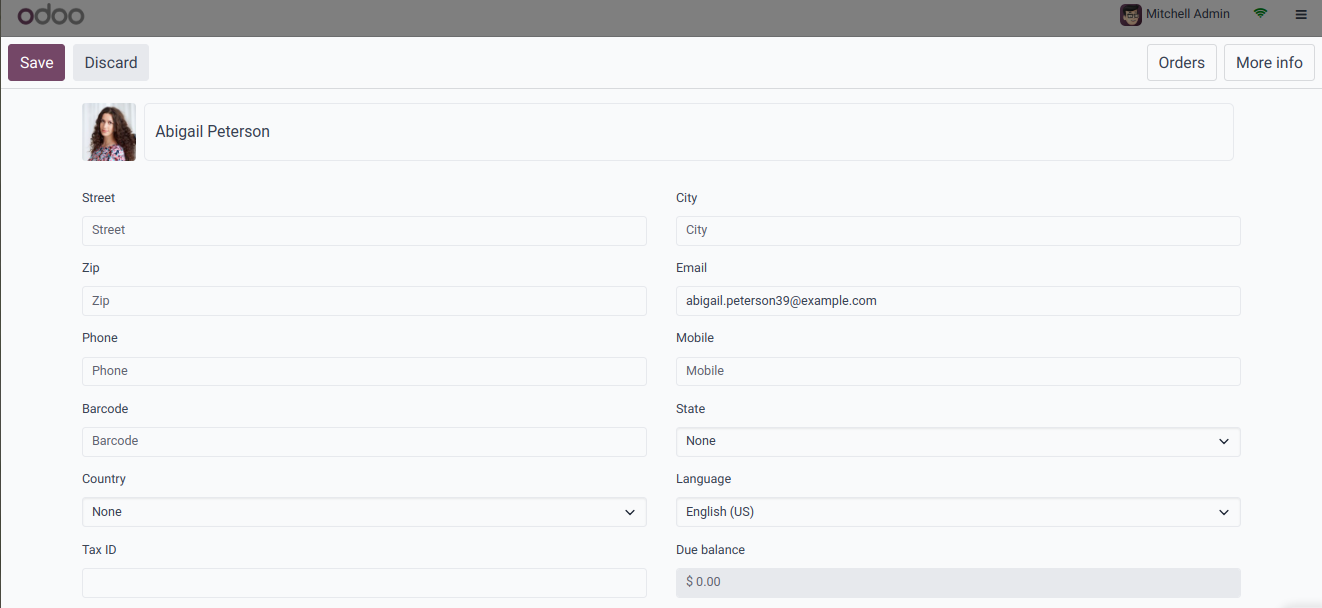
Task: Click the Email address field
Action: [958, 301]
